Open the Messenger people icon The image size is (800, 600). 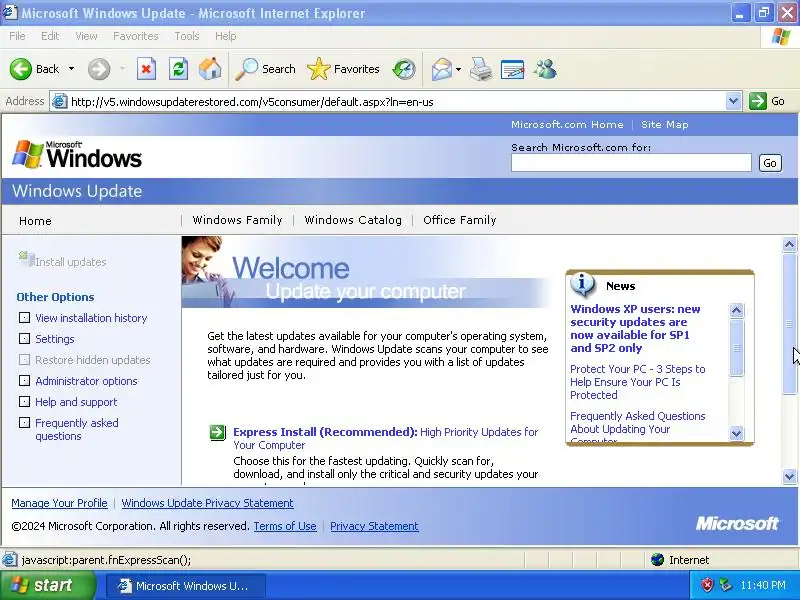545,69
